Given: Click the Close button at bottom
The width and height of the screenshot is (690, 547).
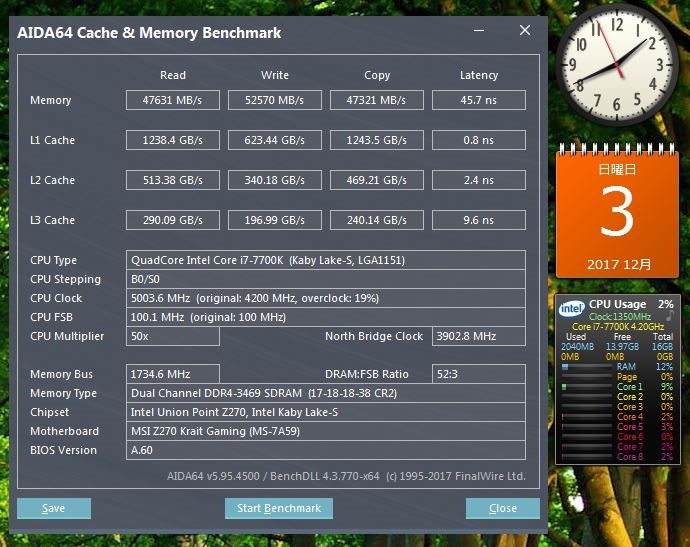Looking at the screenshot, I should [x=503, y=508].
